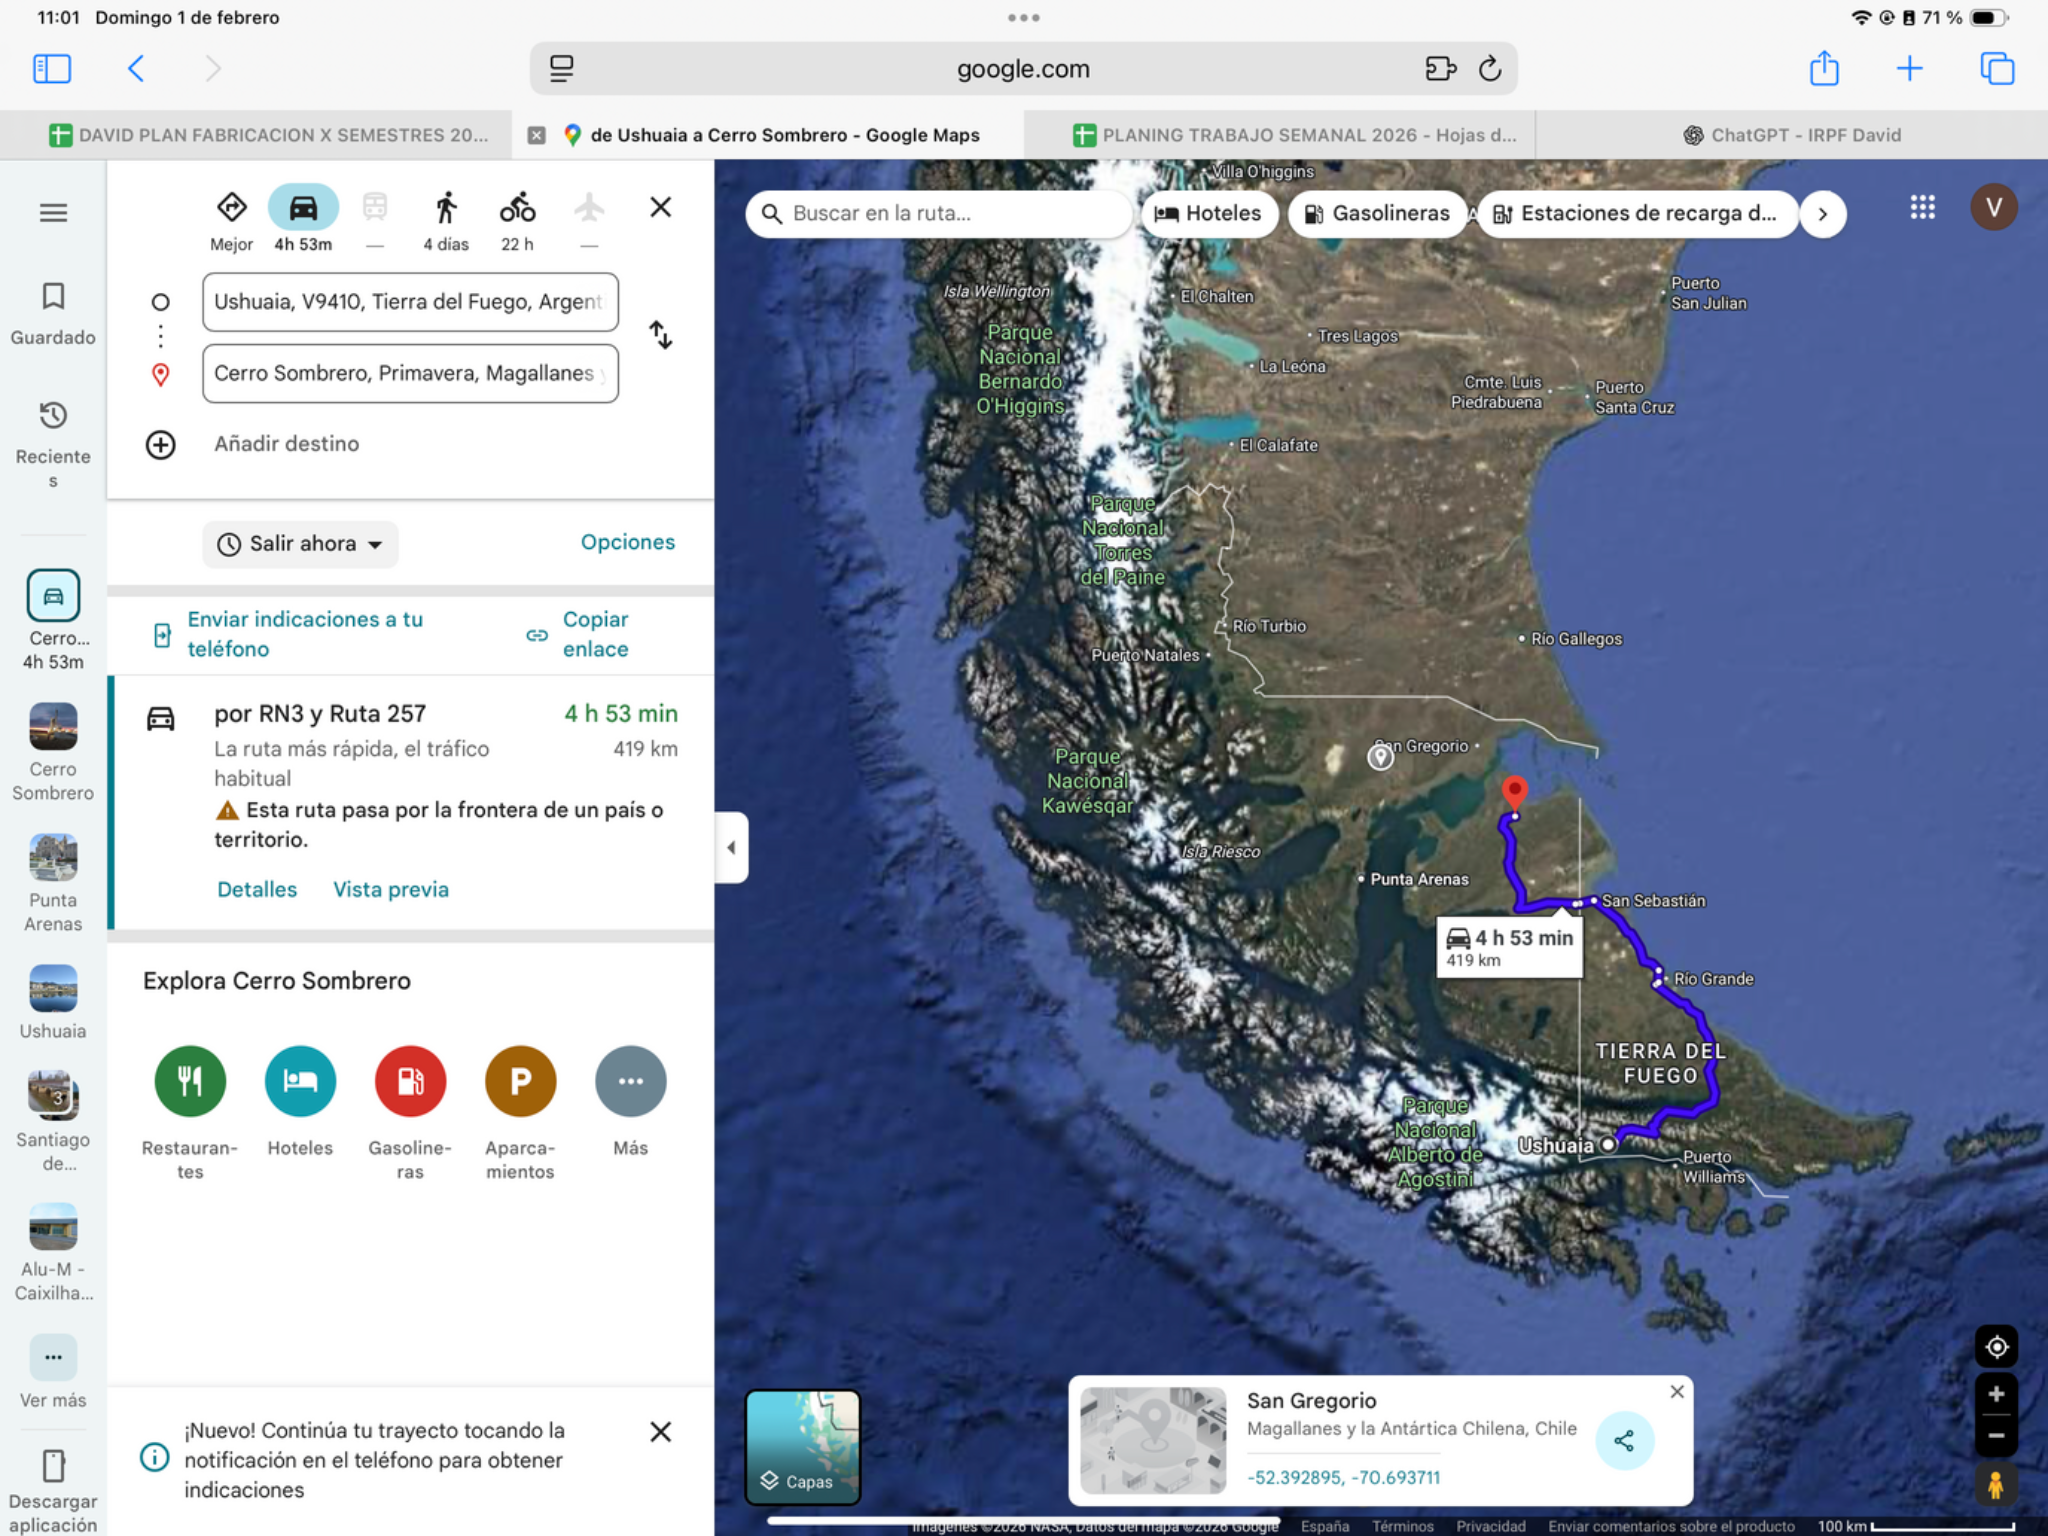This screenshot has width=2048, height=1536.
Task: Select the driving travel mode icon
Action: (x=303, y=208)
